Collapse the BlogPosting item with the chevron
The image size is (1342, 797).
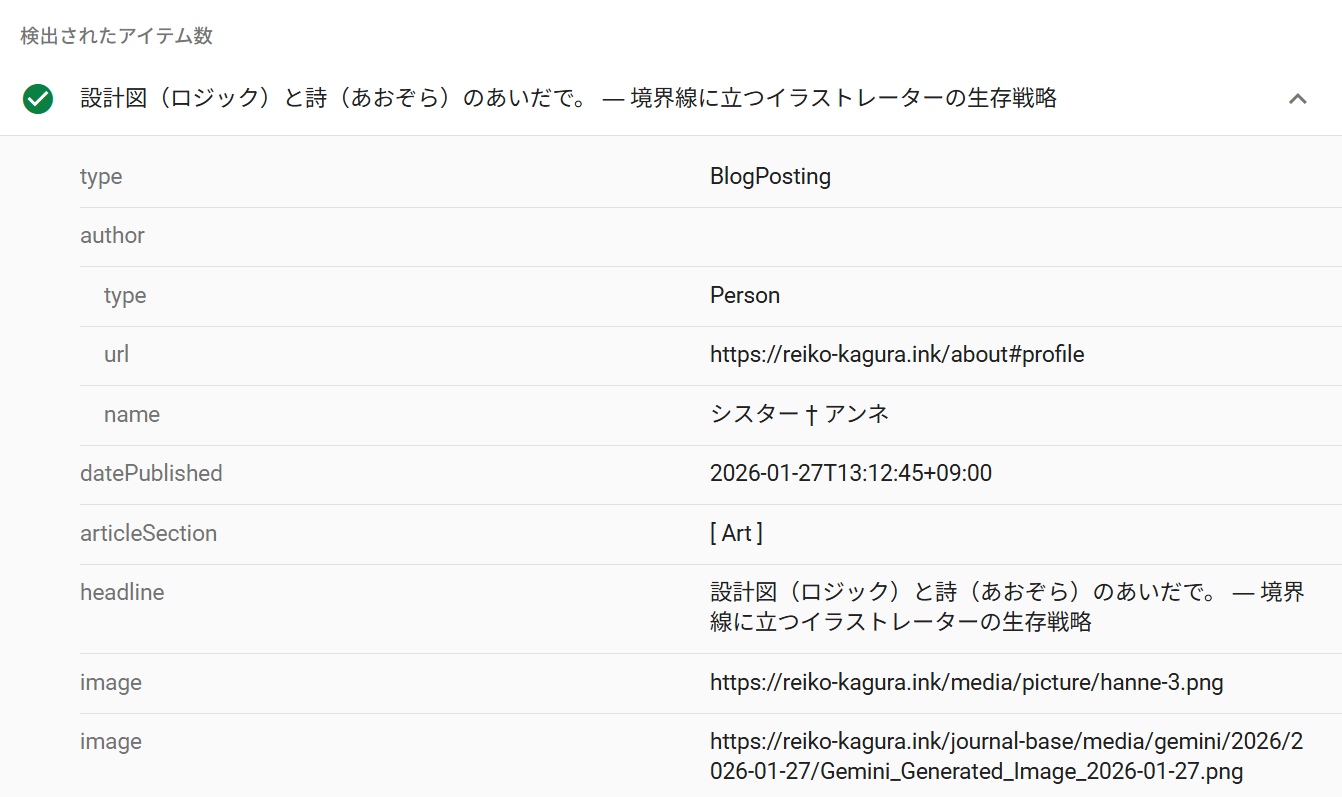1298,98
